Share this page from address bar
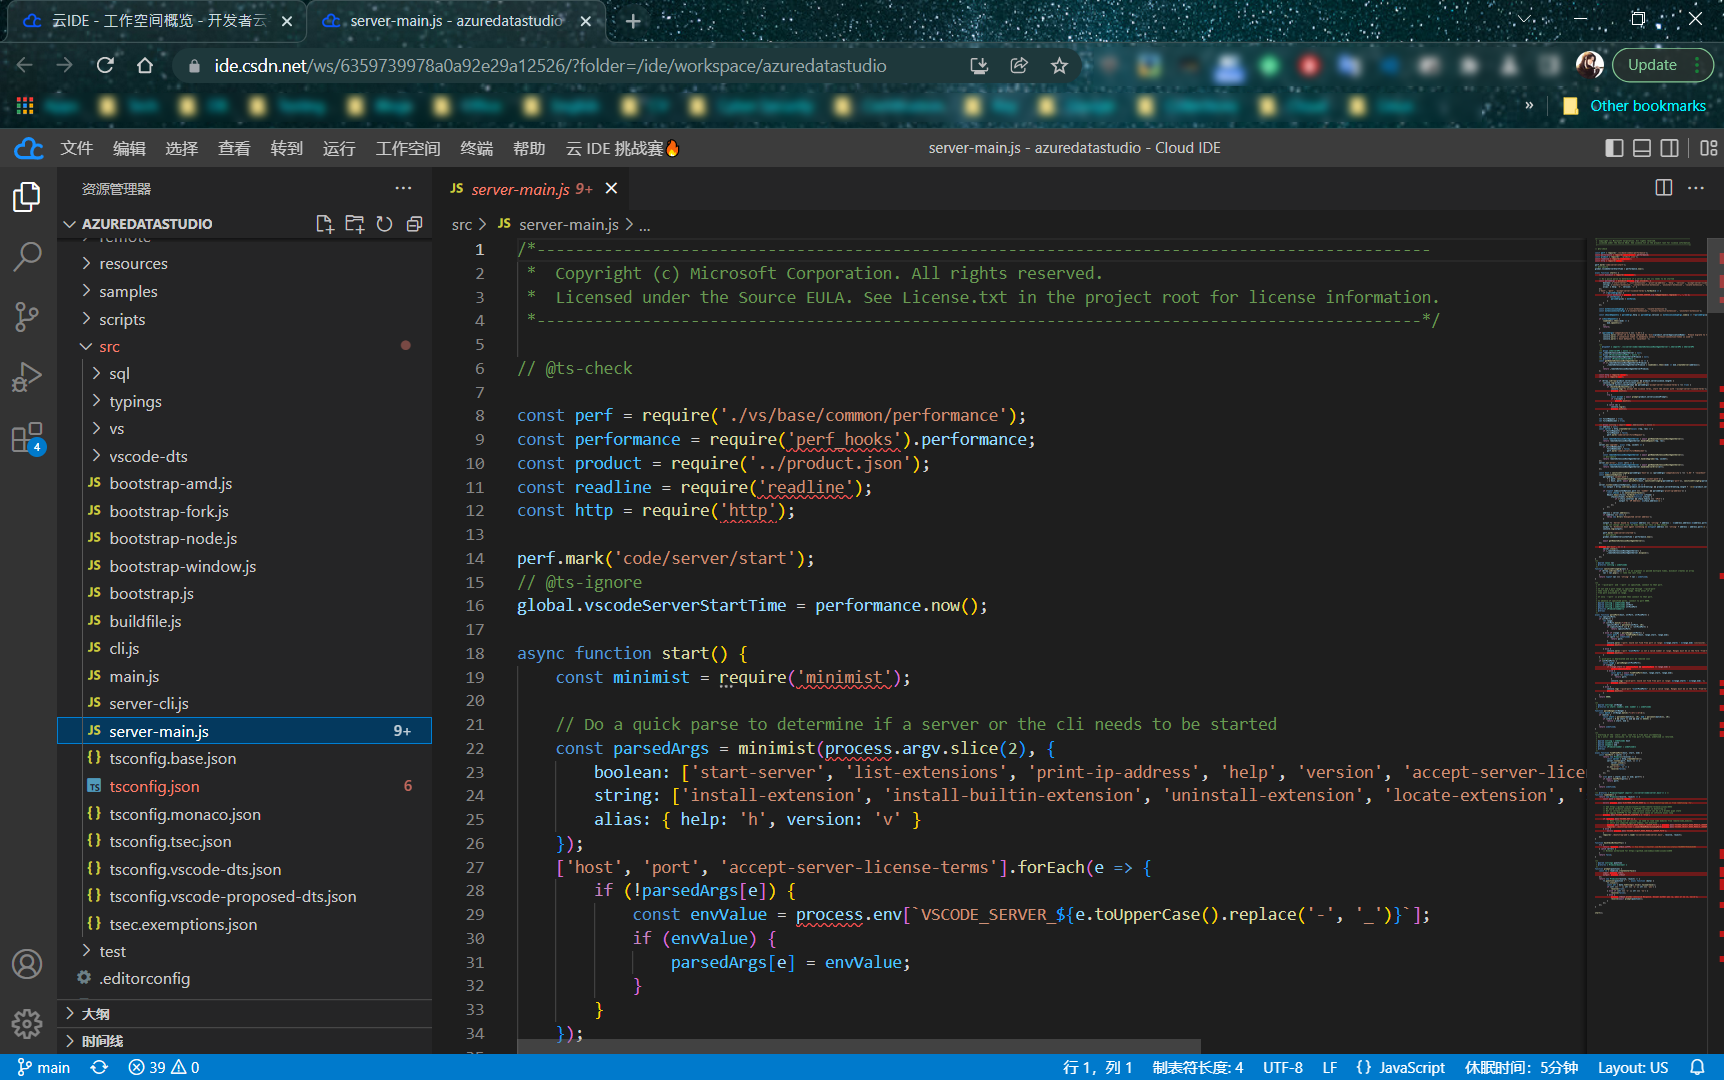Image resolution: width=1724 pixels, height=1080 pixels. tap(1019, 65)
